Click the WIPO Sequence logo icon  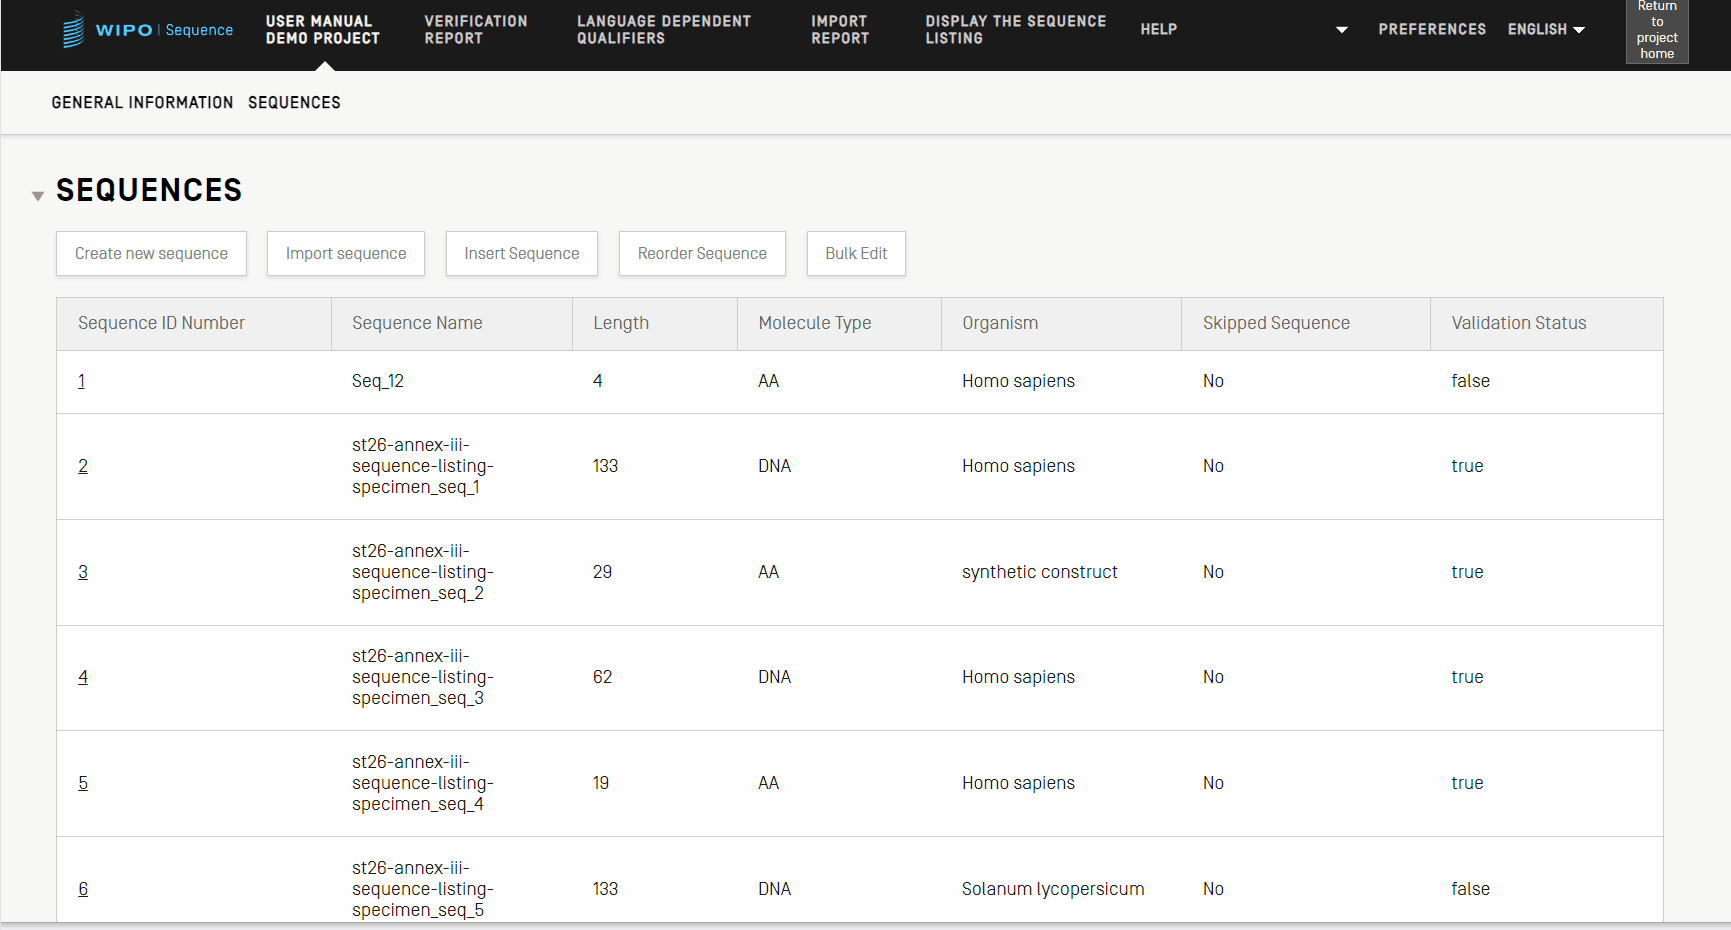click(74, 30)
